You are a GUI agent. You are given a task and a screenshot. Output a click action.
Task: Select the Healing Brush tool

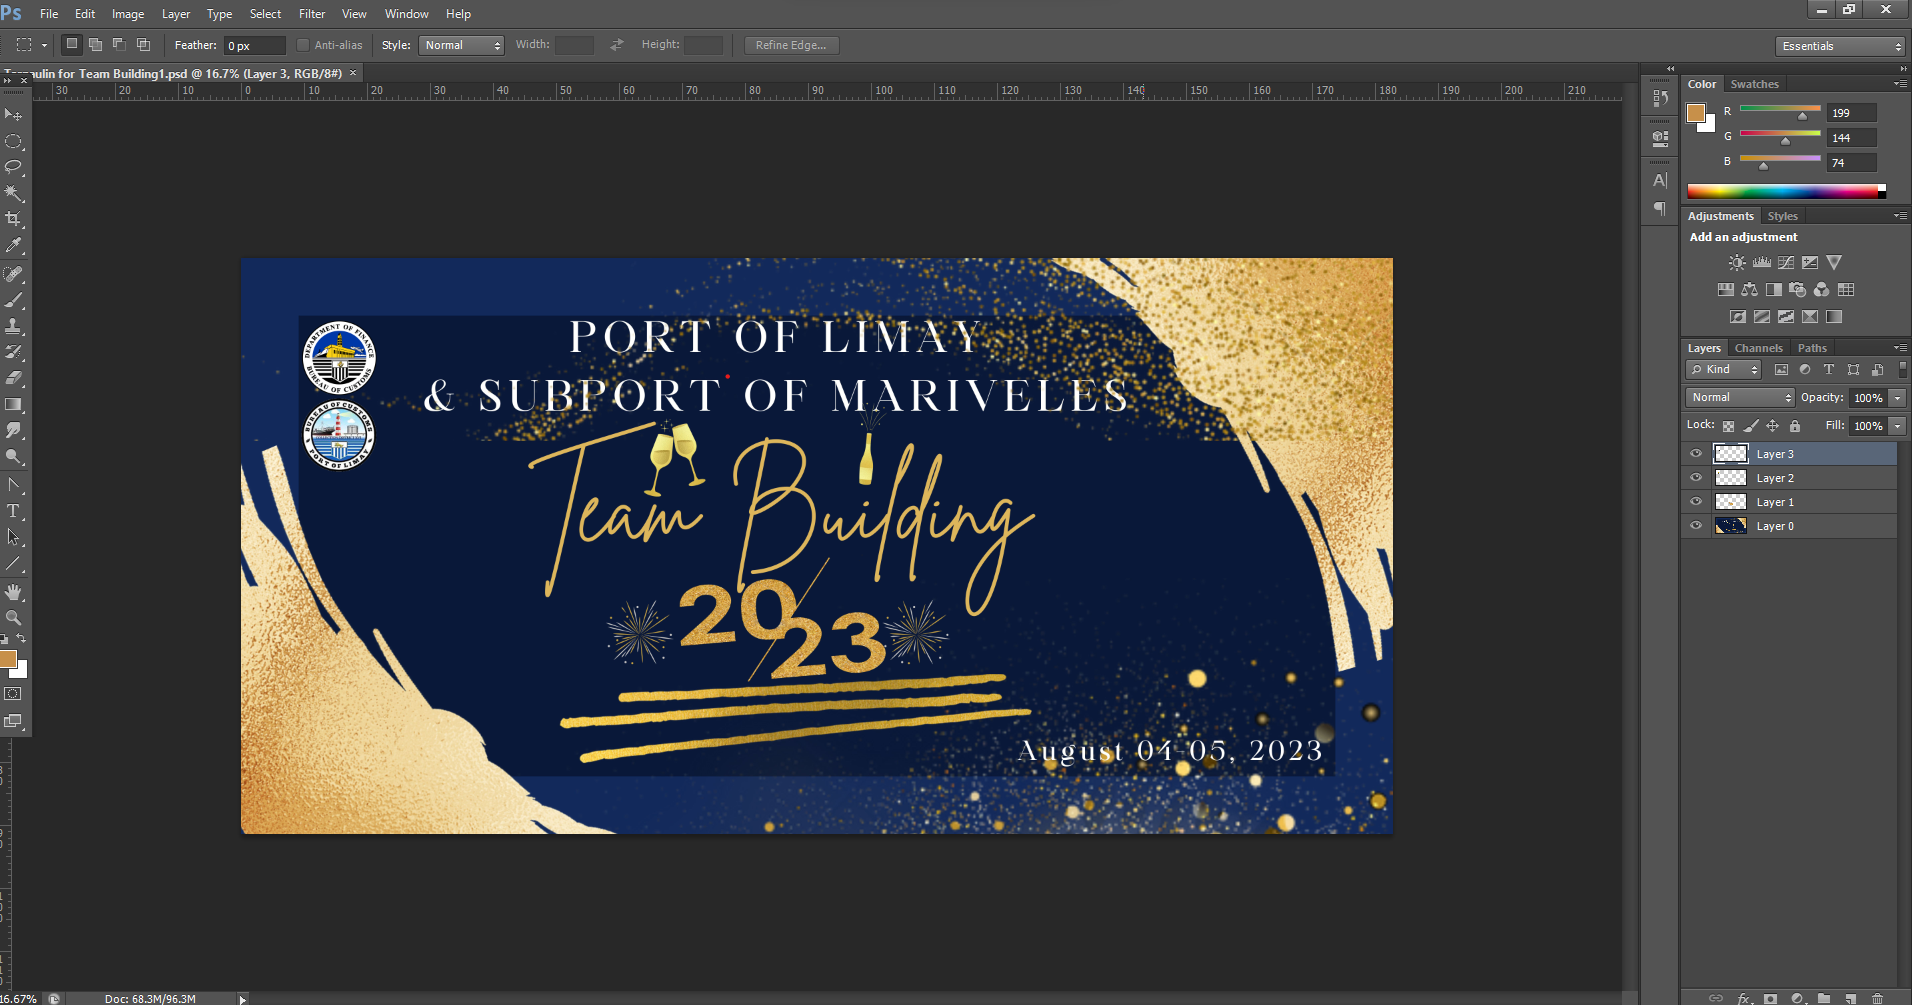pyautogui.click(x=13, y=274)
